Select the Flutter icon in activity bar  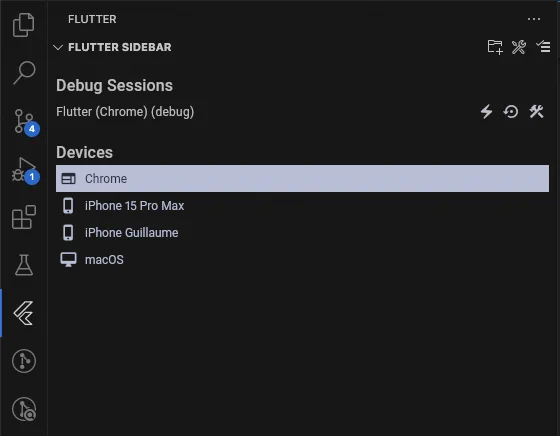[x=24, y=313]
